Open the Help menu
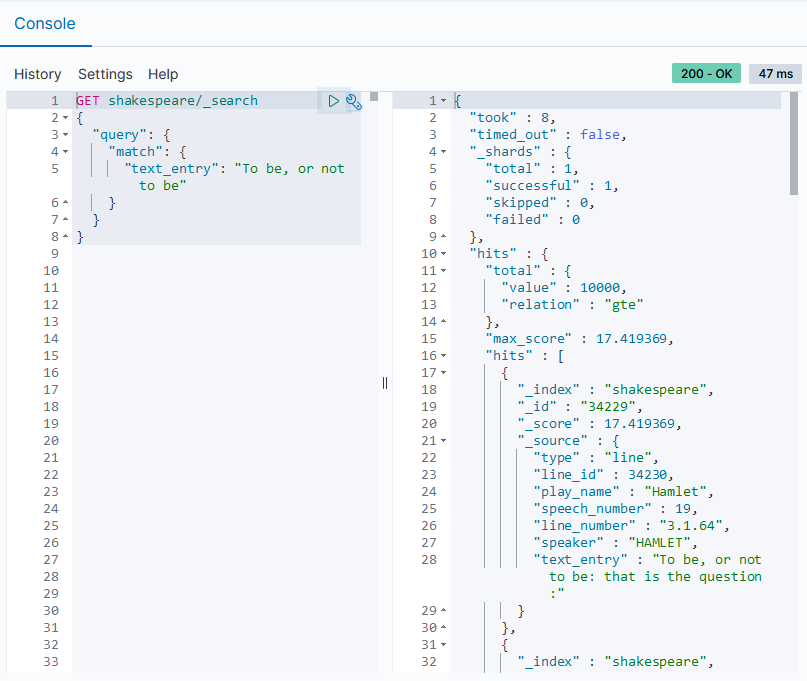 (162, 74)
